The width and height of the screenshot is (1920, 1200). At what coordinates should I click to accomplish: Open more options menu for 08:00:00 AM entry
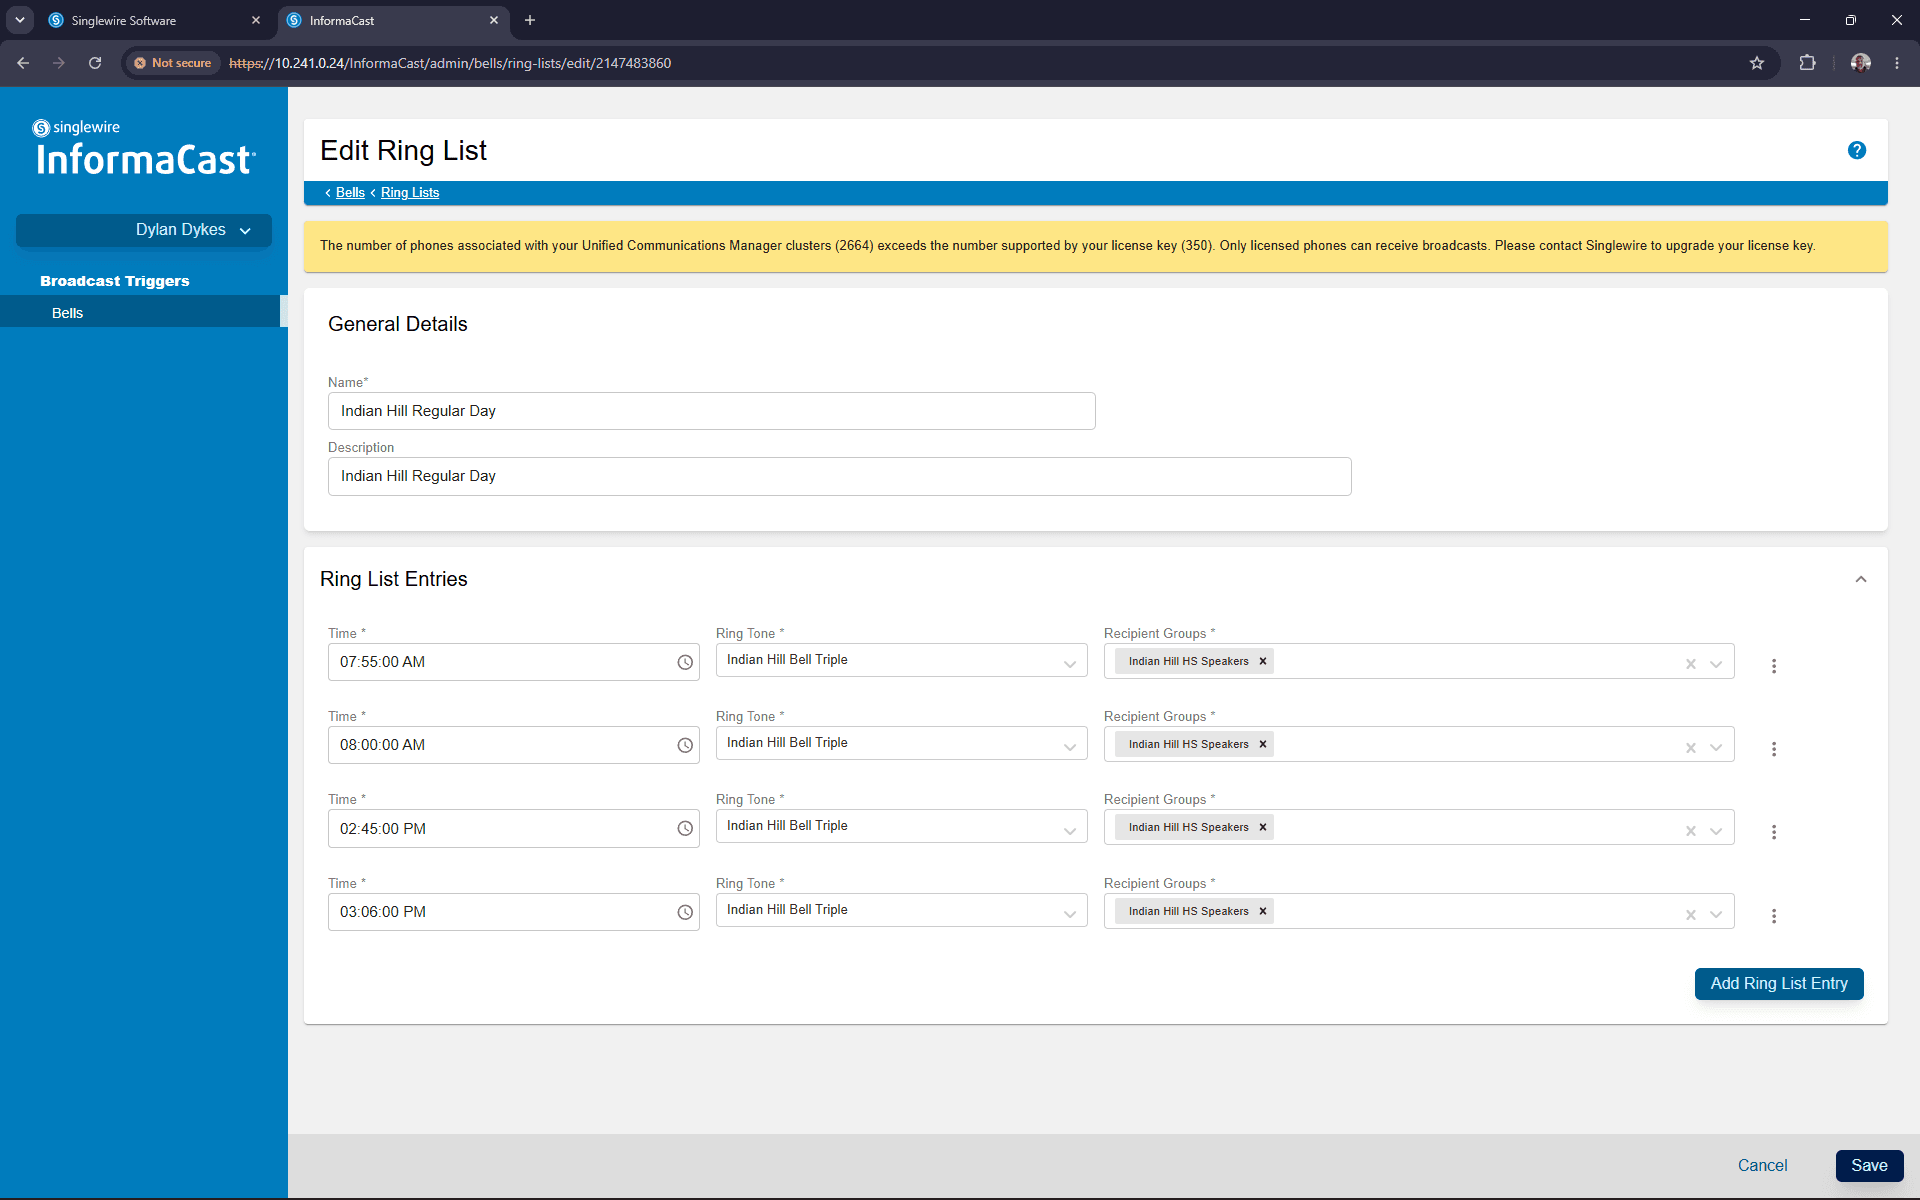(1774, 749)
